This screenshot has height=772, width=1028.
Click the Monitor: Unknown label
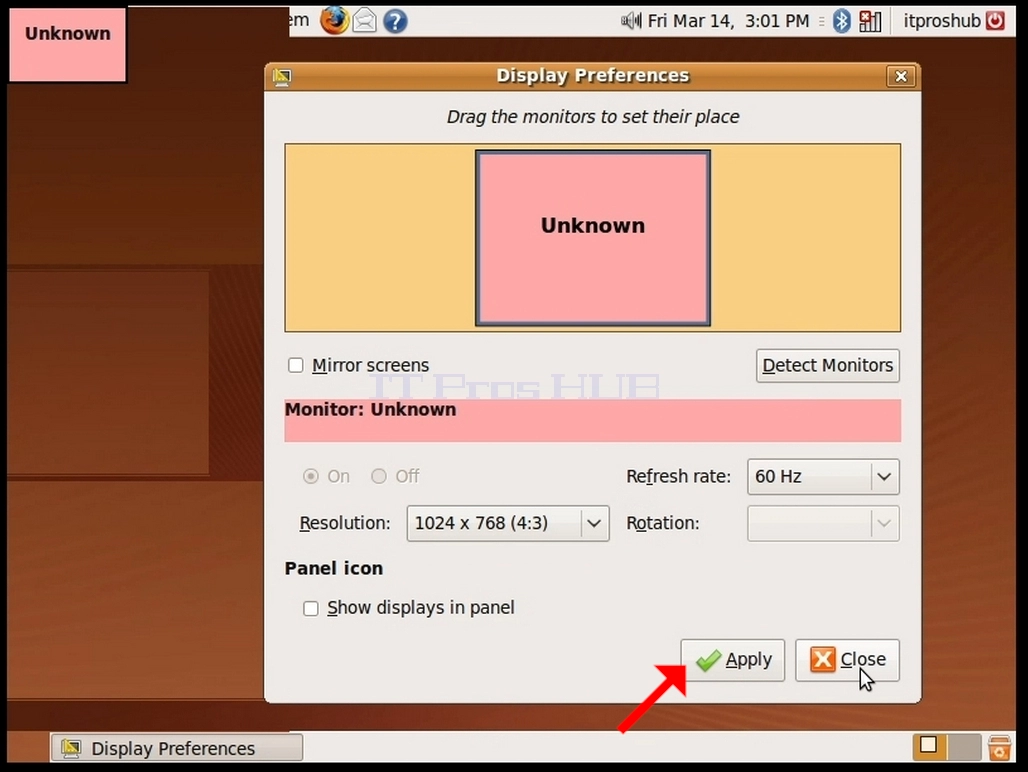coord(370,410)
